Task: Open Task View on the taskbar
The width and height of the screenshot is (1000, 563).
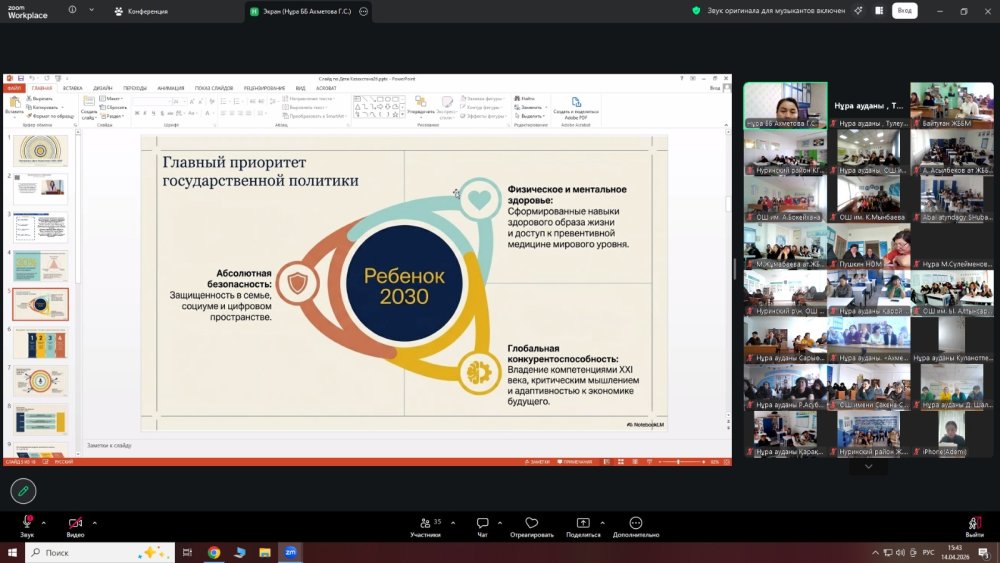Action: click(187, 552)
